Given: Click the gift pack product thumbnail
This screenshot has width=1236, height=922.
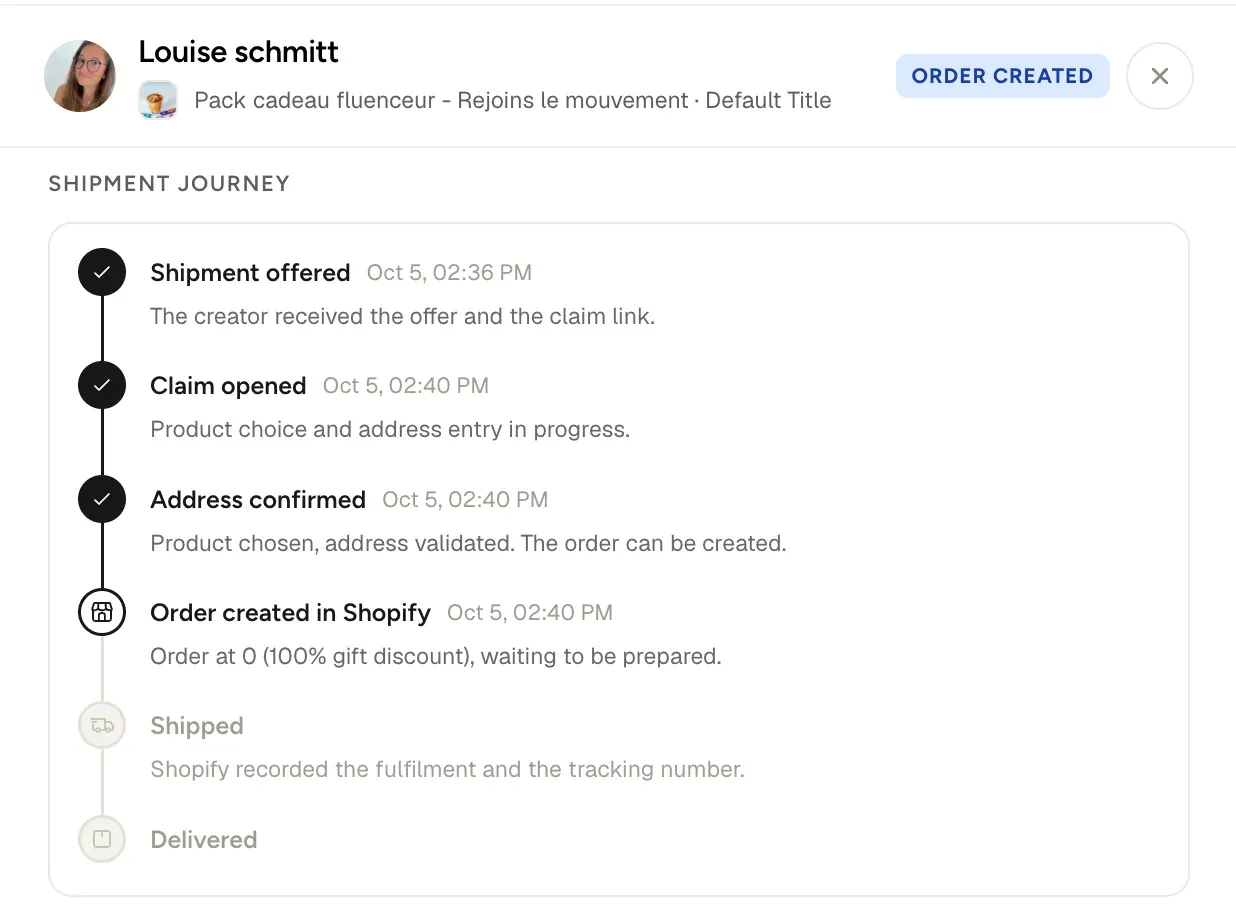Looking at the screenshot, I should click(x=158, y=100).
